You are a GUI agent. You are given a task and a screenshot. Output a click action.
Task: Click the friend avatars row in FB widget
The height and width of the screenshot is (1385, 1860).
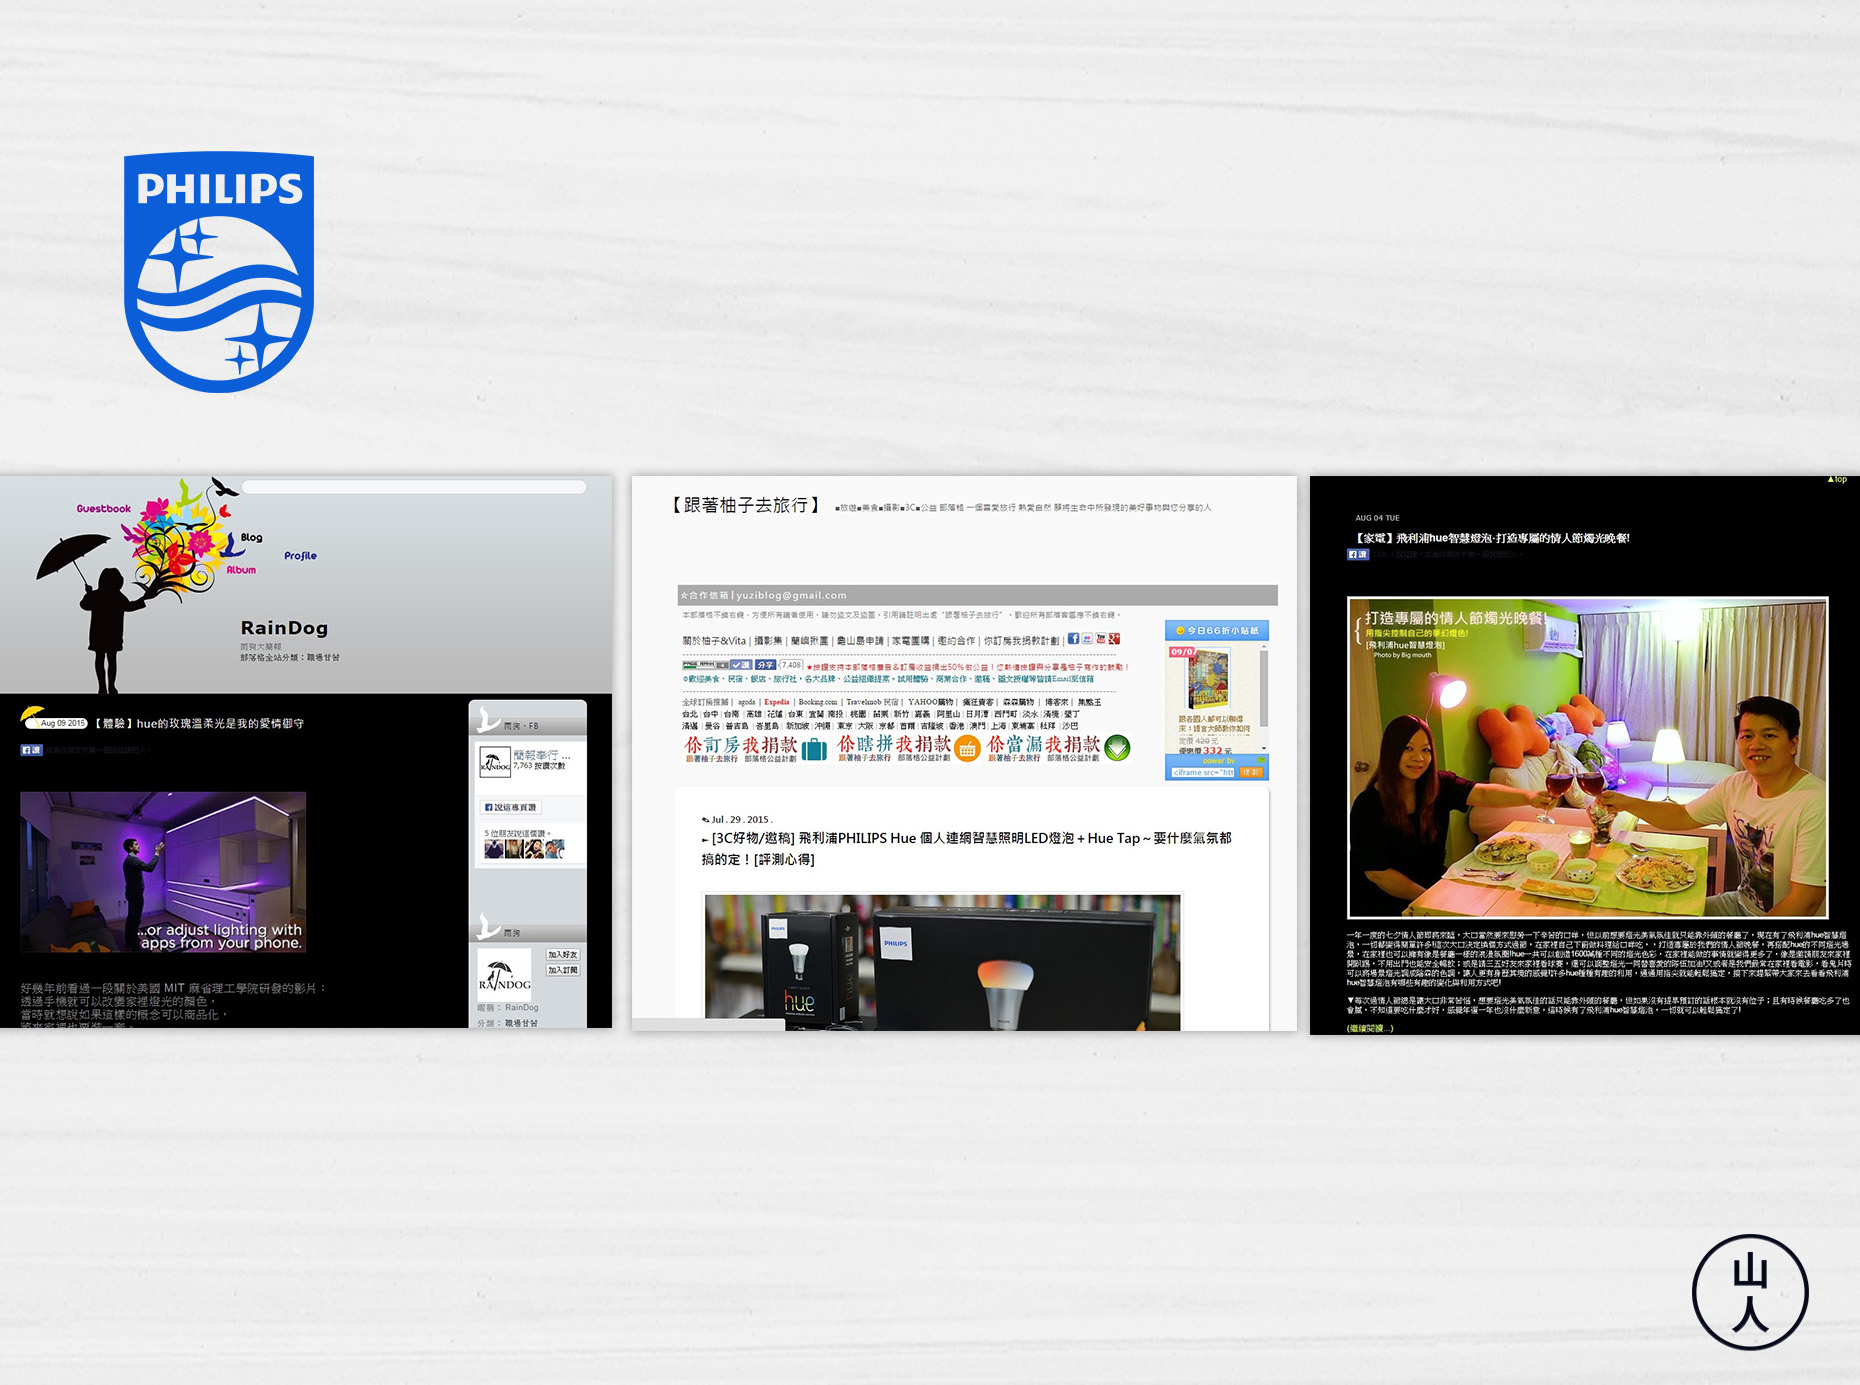pyautogui.click(x=524, y=849)
